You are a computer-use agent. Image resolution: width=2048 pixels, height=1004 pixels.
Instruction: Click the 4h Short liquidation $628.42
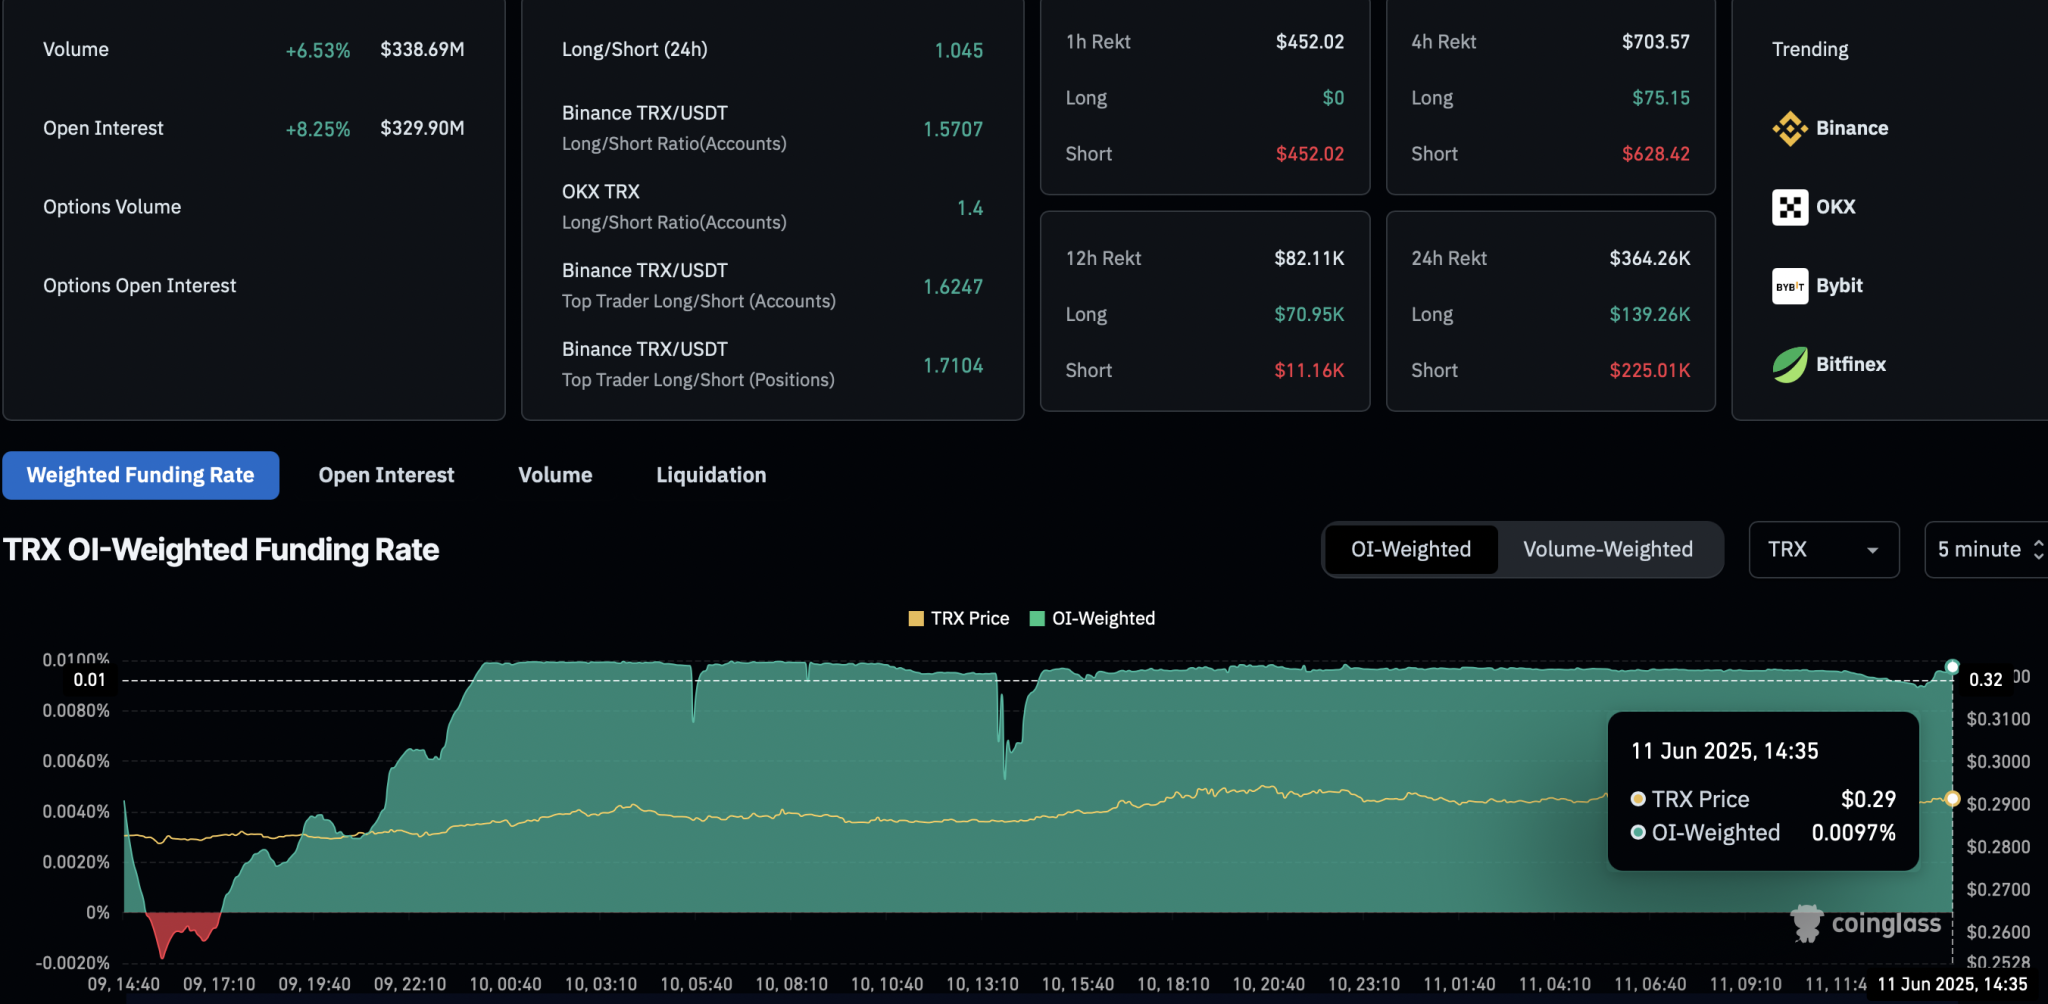[x=1656, y=154]
